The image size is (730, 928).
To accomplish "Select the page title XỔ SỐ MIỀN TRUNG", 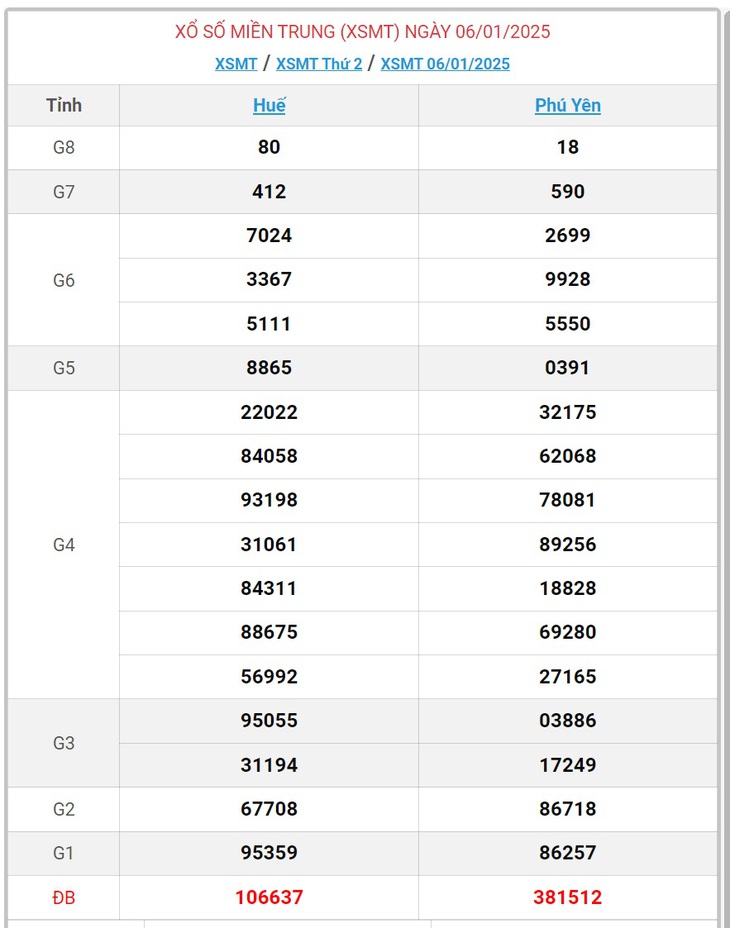I will coord(255,31).
